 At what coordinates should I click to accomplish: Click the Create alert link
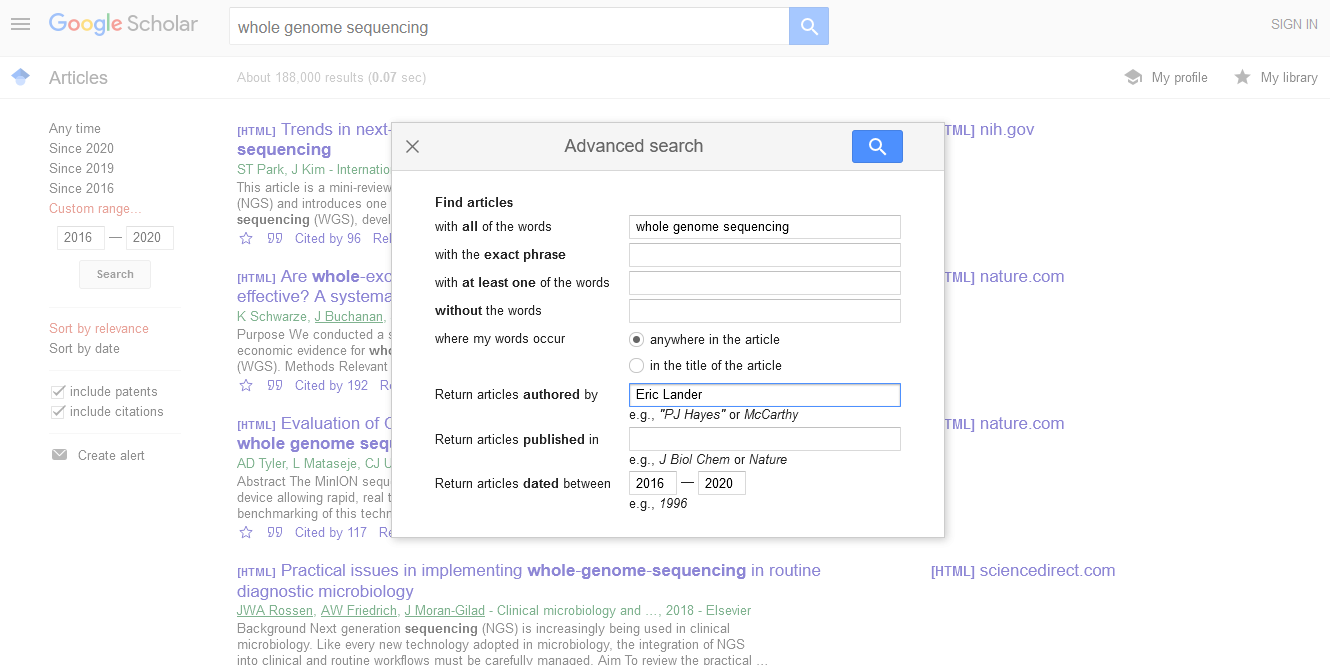coord(111,455)
